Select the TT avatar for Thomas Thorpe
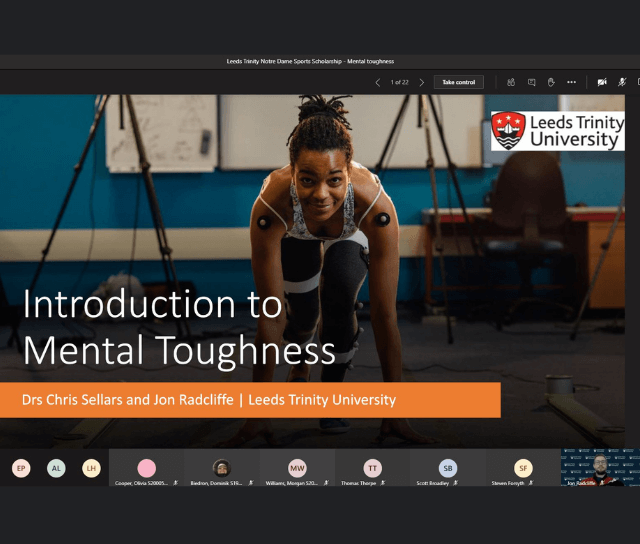The height and width of the screenshot is (544, 640). (x=373, y=468)
